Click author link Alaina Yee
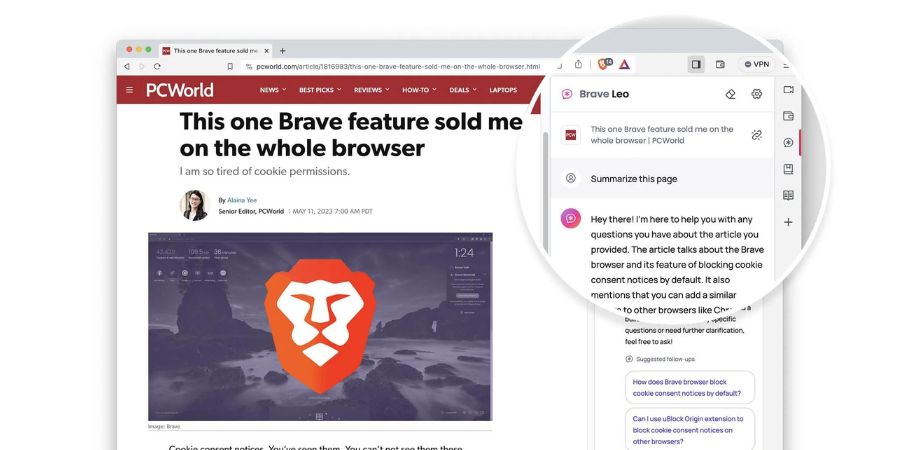The height and width of the screenshot is (450, 900). (x=242, y=200)
